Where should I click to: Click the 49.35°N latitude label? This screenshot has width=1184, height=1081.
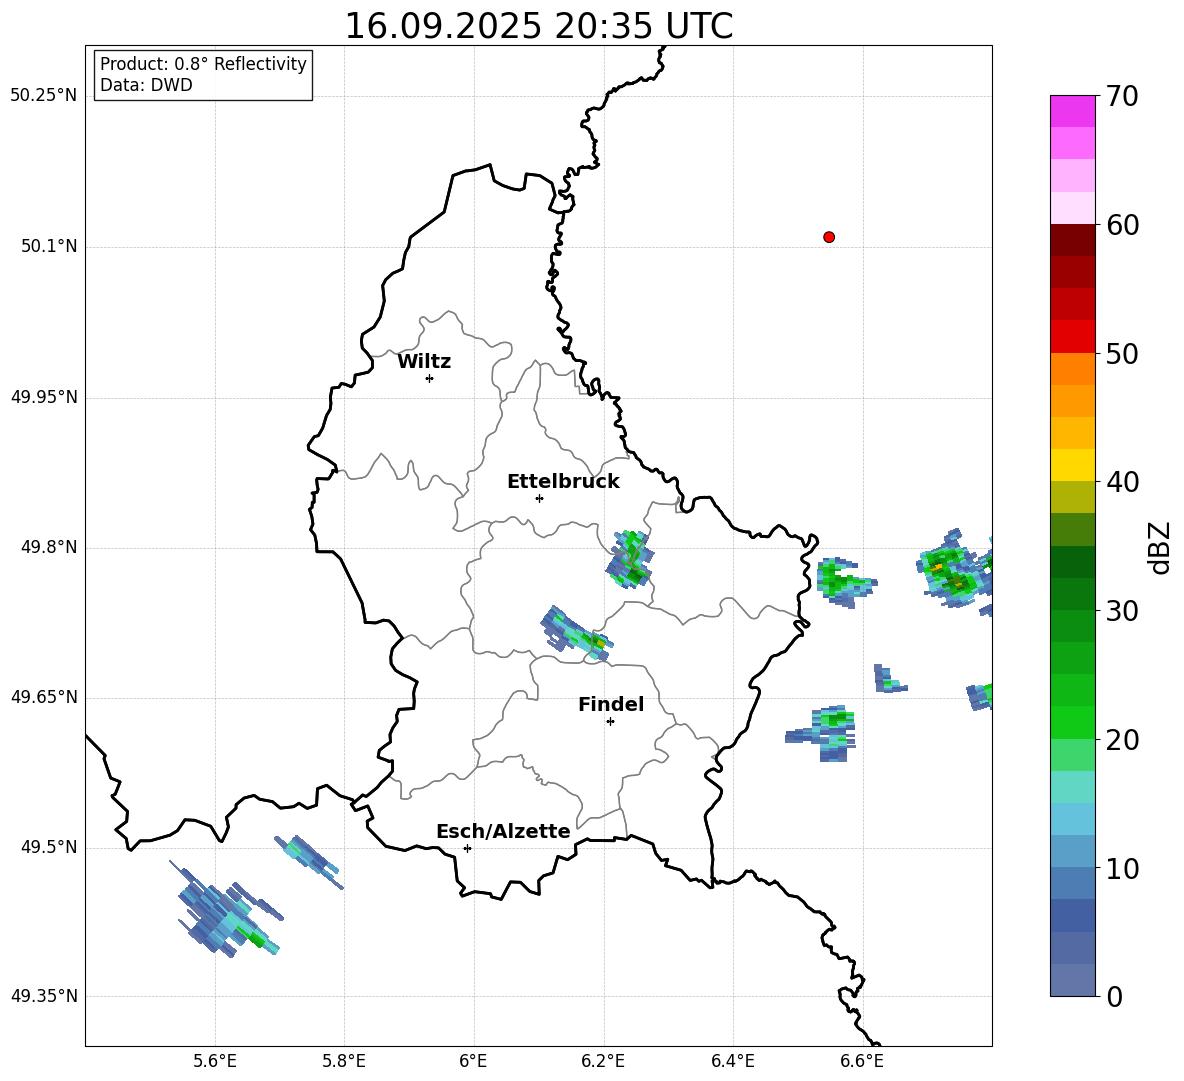pos(44,996)
